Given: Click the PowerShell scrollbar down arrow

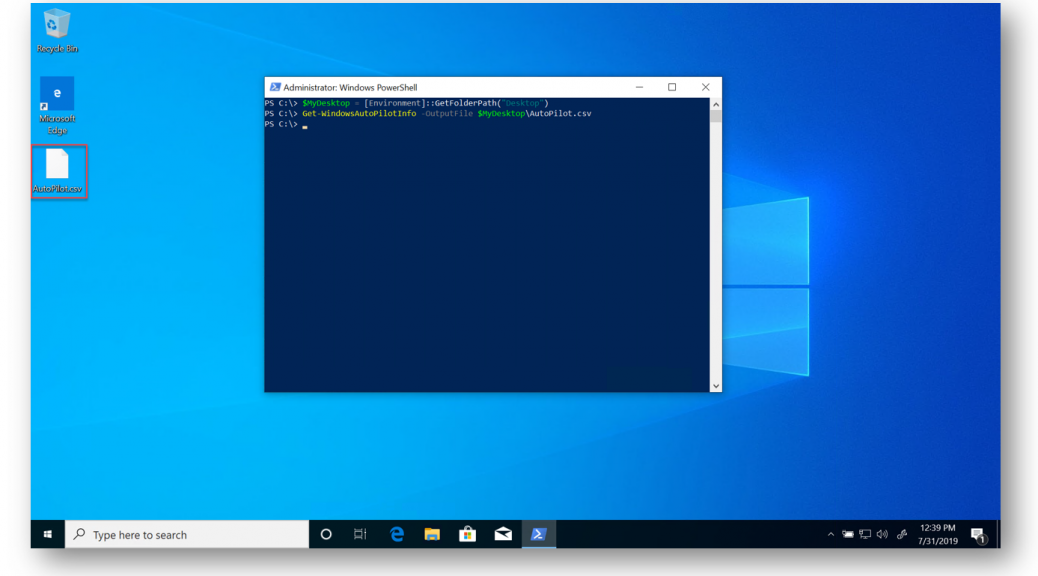Looking at the screenshot, I should click(716, 386).
